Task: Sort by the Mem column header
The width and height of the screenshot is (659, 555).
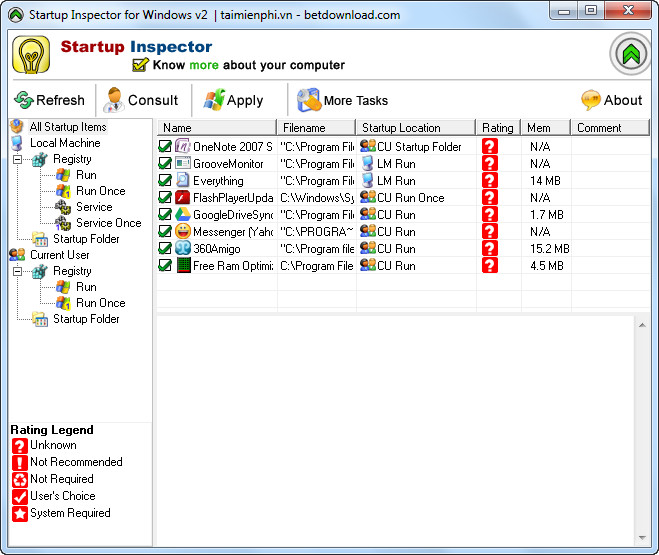Action: [x=546, y=128]
